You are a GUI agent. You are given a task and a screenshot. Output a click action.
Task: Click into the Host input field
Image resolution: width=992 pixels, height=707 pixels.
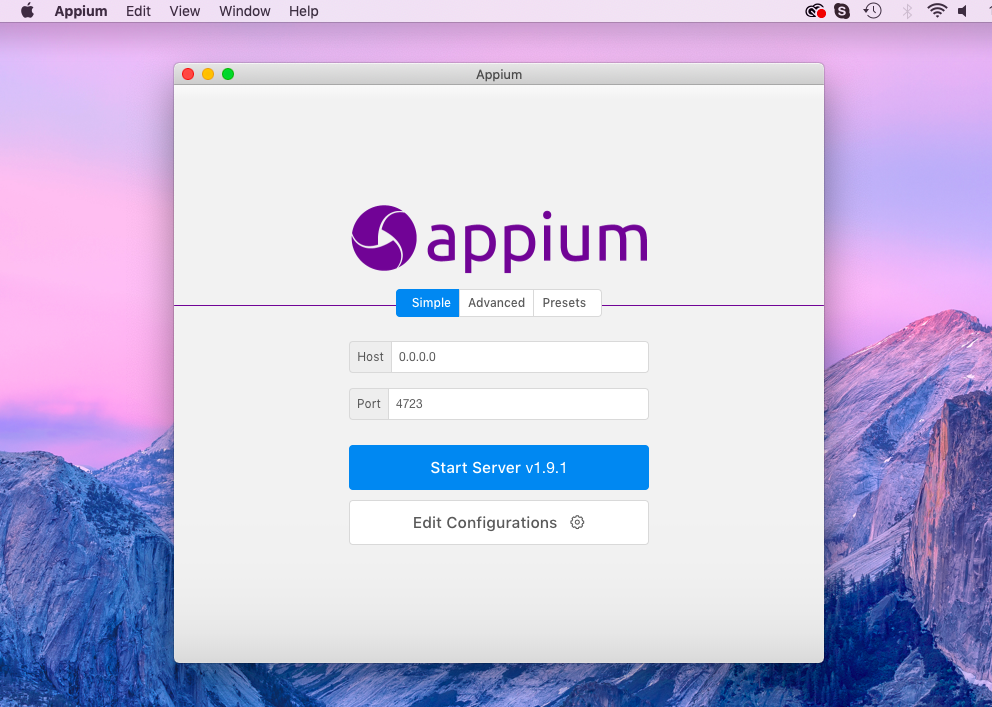pos(519,357)
